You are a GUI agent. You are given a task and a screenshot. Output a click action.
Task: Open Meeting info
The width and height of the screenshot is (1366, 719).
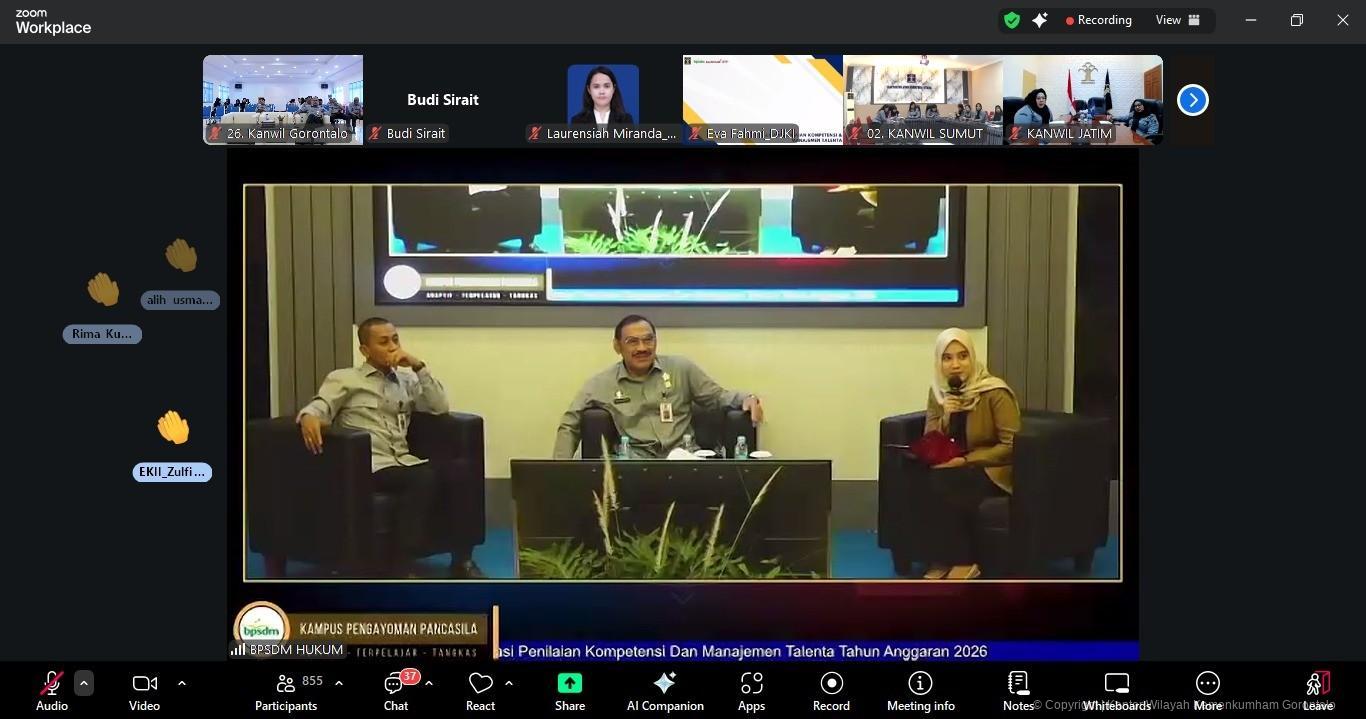pyautogui.click(x=920, y=691)
